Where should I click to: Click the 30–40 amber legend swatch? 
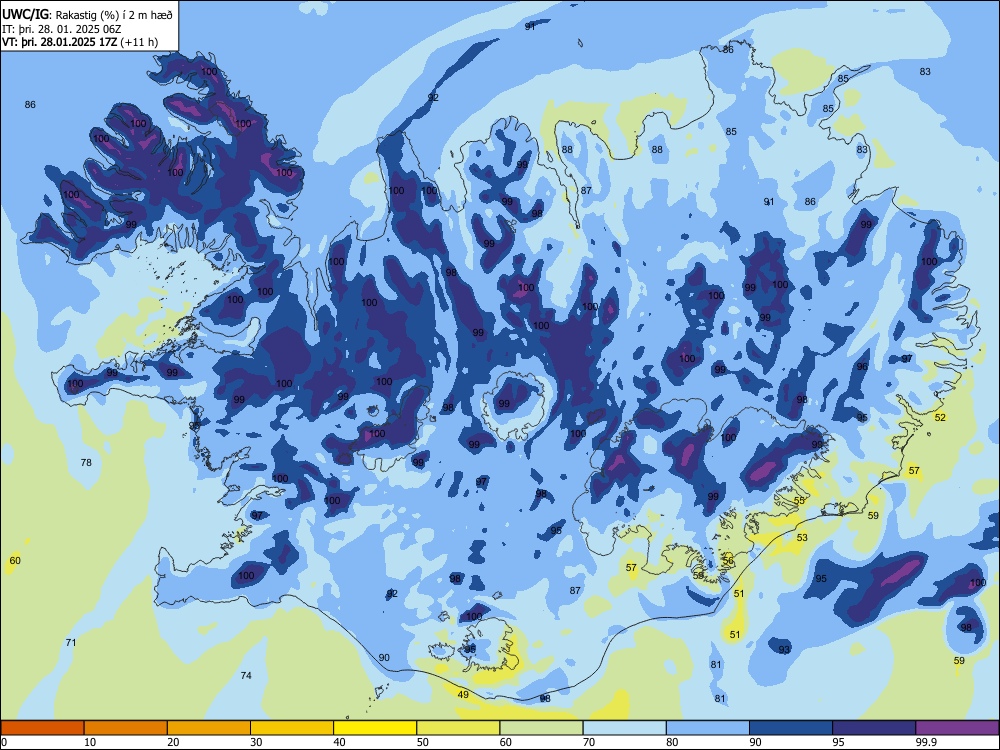pyautogui.click(x=292, y=728)
